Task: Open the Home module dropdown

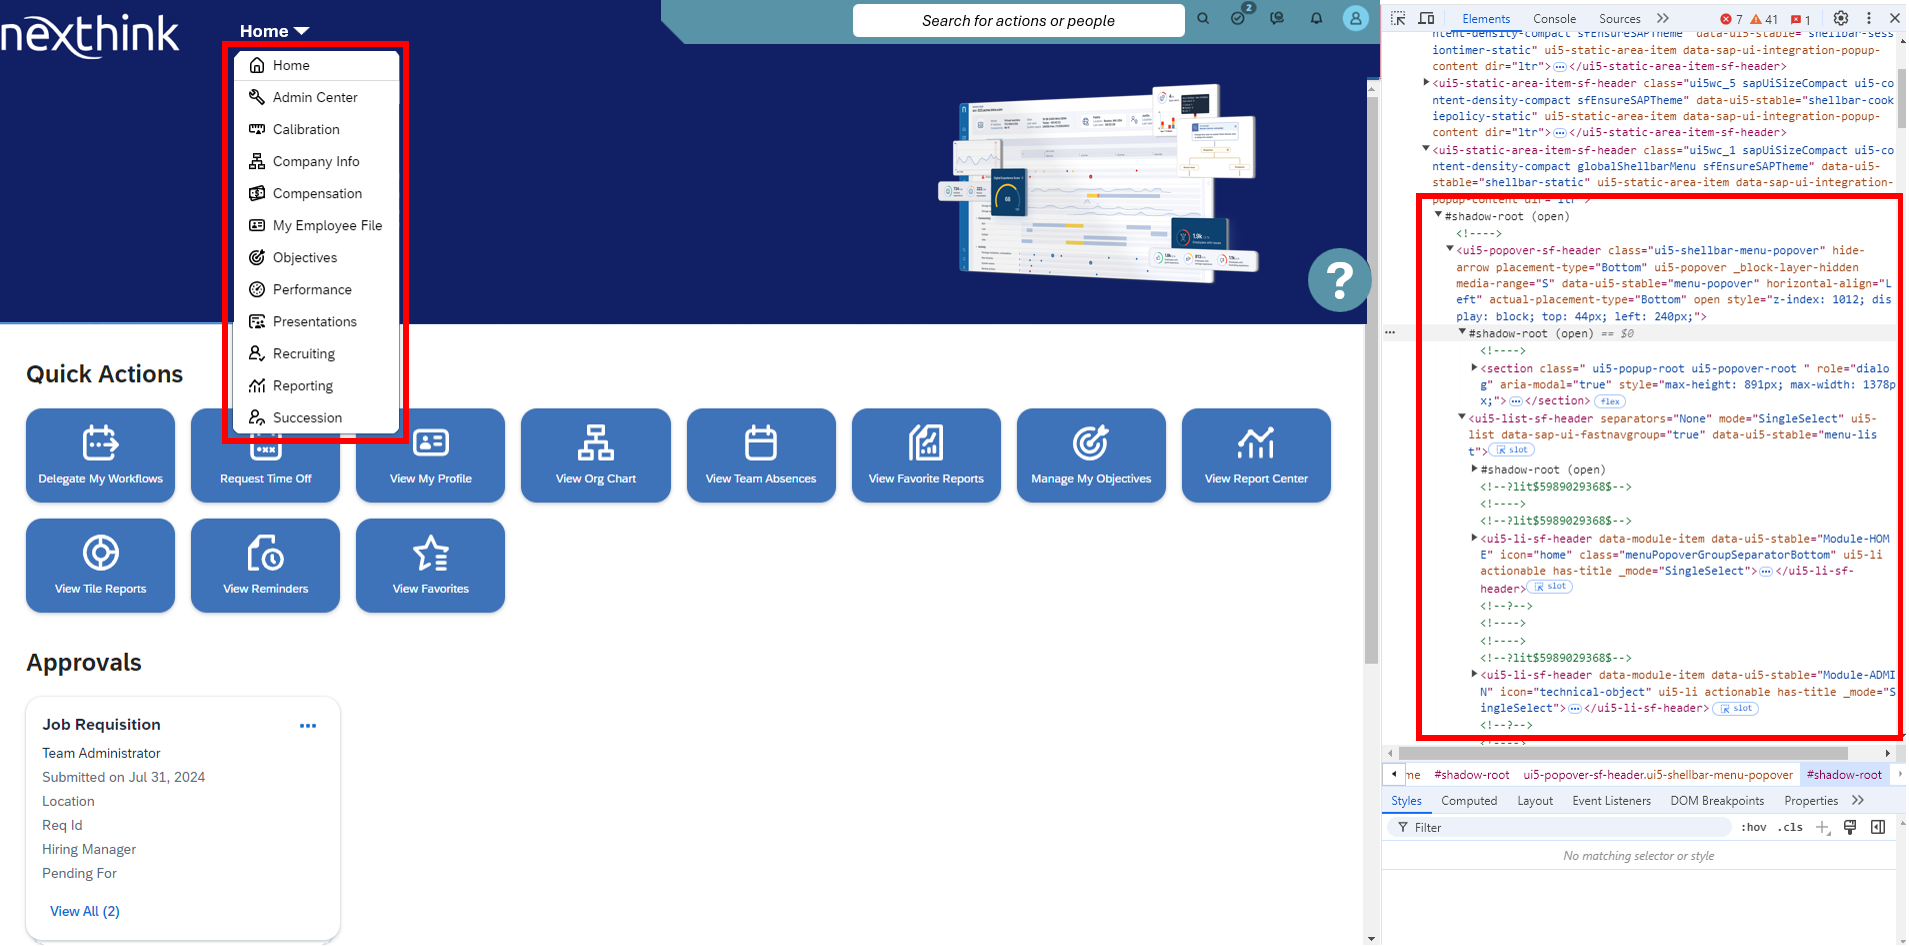Action: 274,31
